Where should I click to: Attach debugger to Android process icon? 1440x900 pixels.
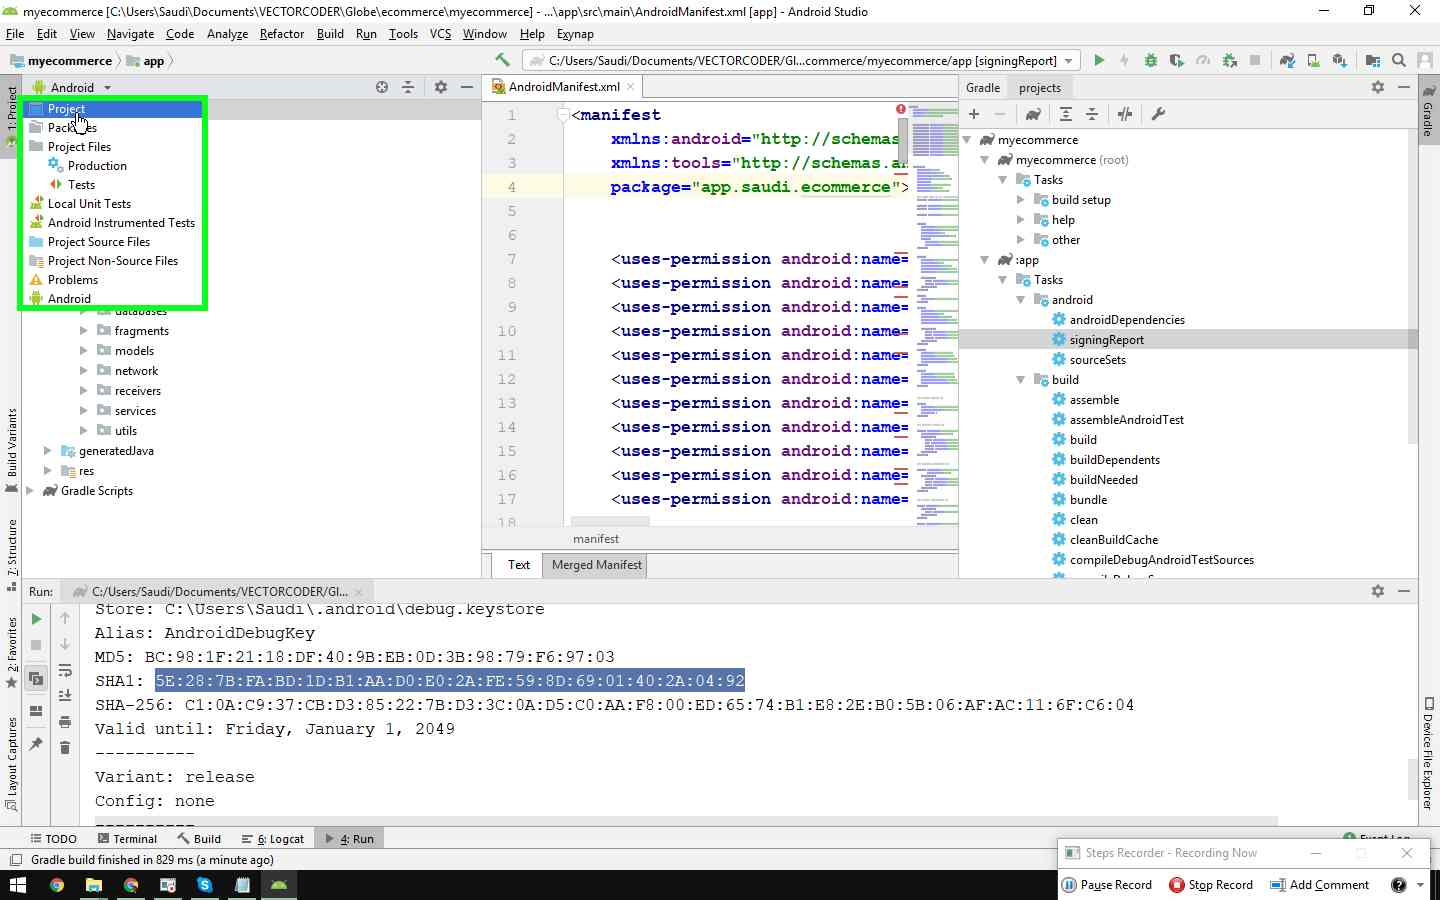click(x=1229, y=60)
